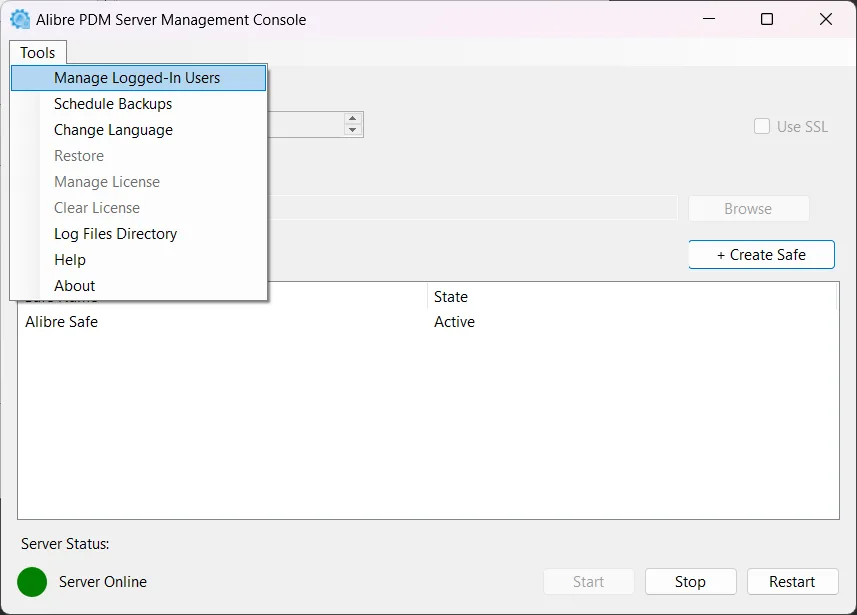
Task: Enable the Use SSL checkbox
Action: pos(762,126)
